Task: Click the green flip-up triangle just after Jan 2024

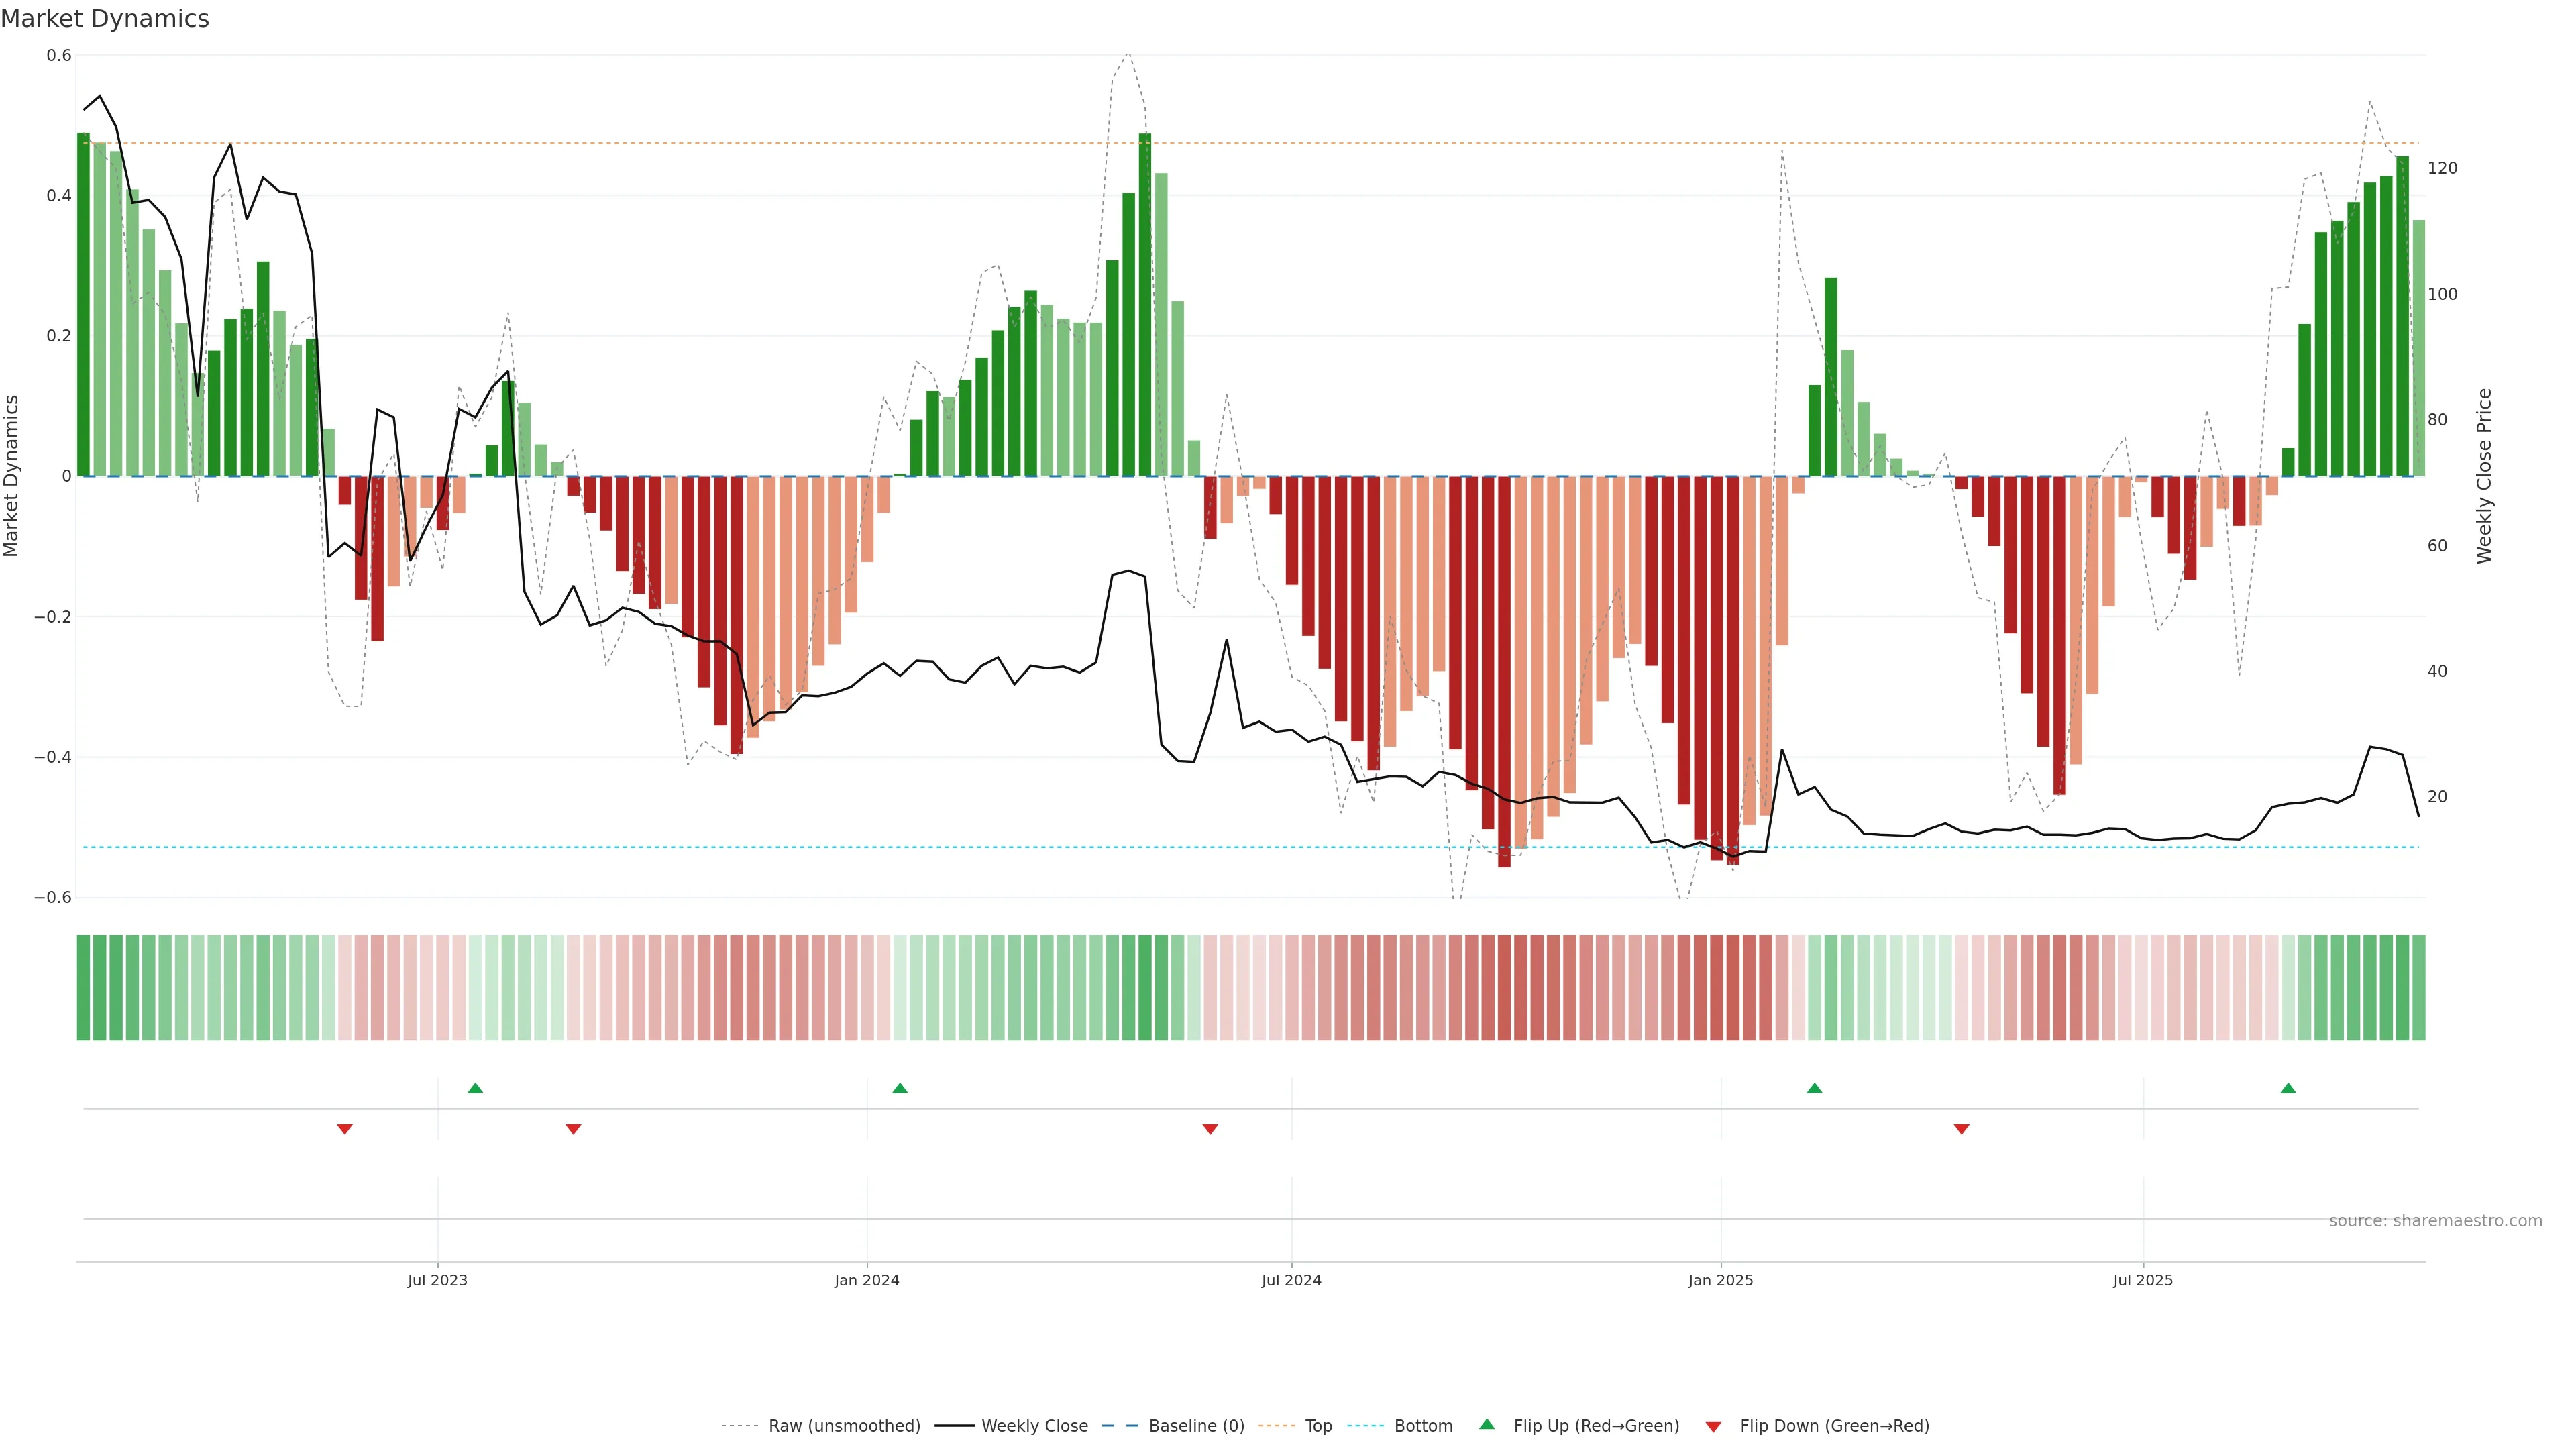Action: click(x=900, y=1088)
